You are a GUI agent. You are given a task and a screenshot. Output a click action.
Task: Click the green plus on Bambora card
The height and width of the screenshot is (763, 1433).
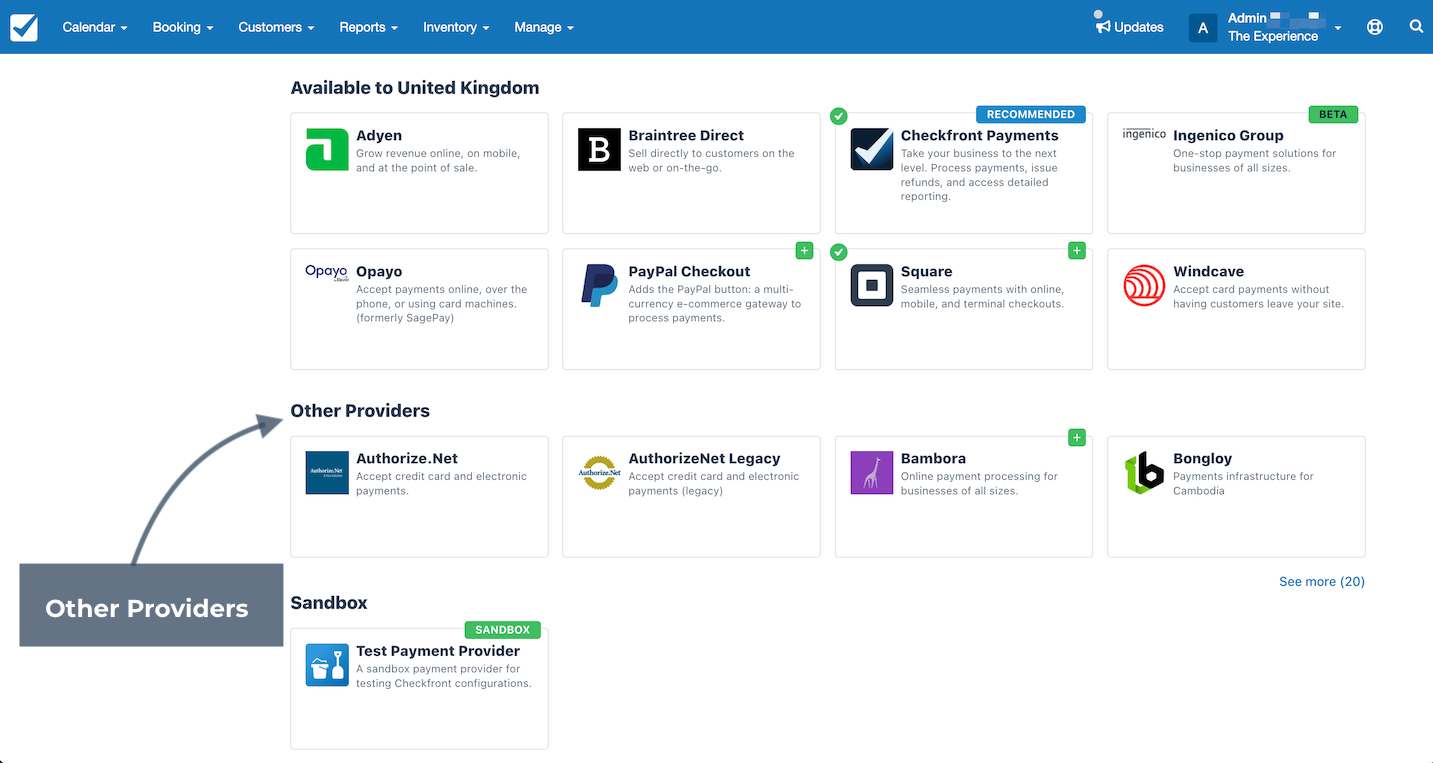point(1076,437)
